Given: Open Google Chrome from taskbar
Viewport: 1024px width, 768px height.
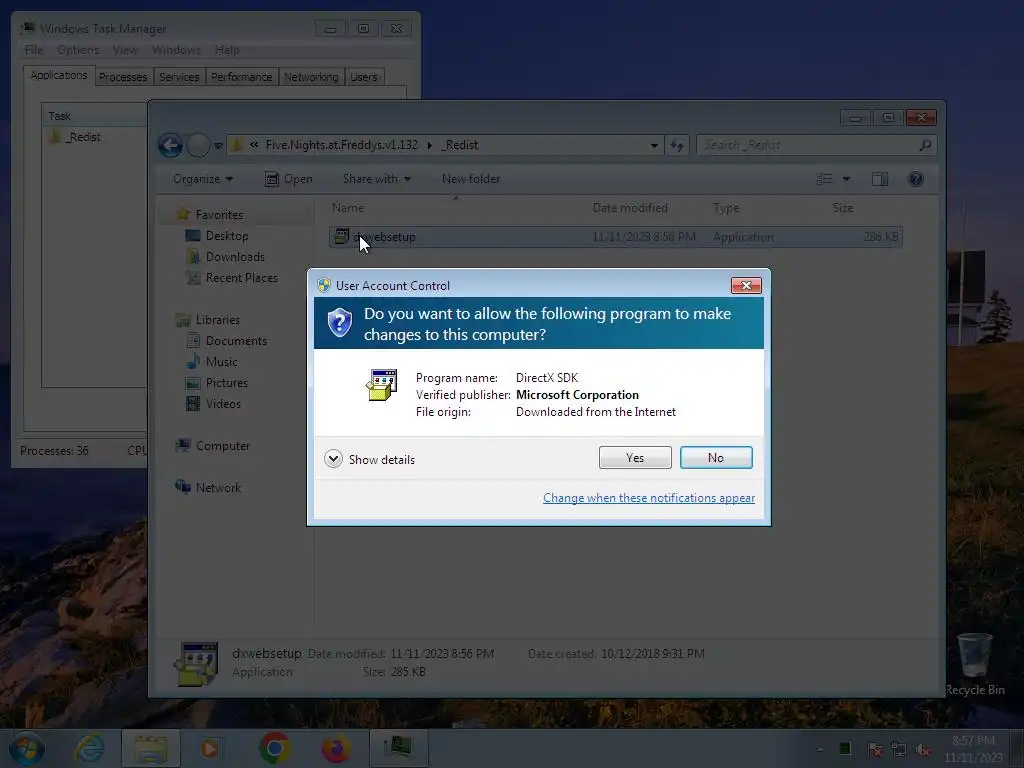Looking at the screenshot, I should [274, 748].
